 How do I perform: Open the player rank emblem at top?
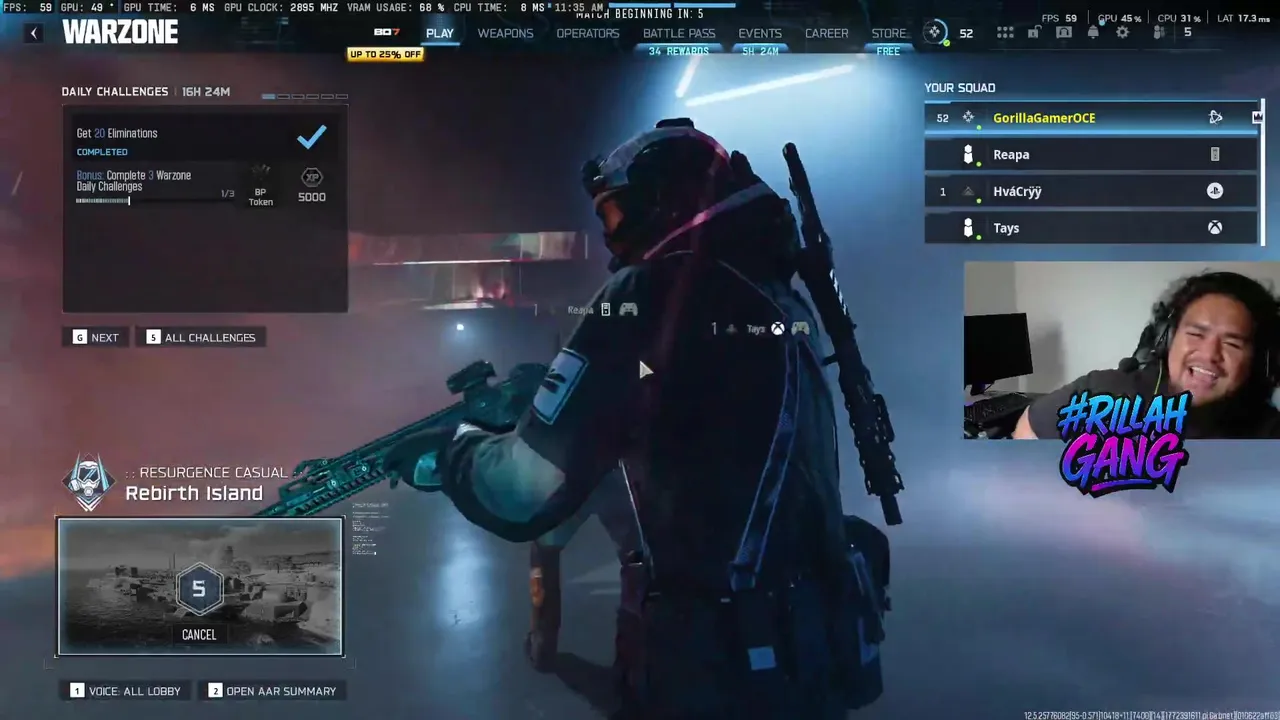934,32
